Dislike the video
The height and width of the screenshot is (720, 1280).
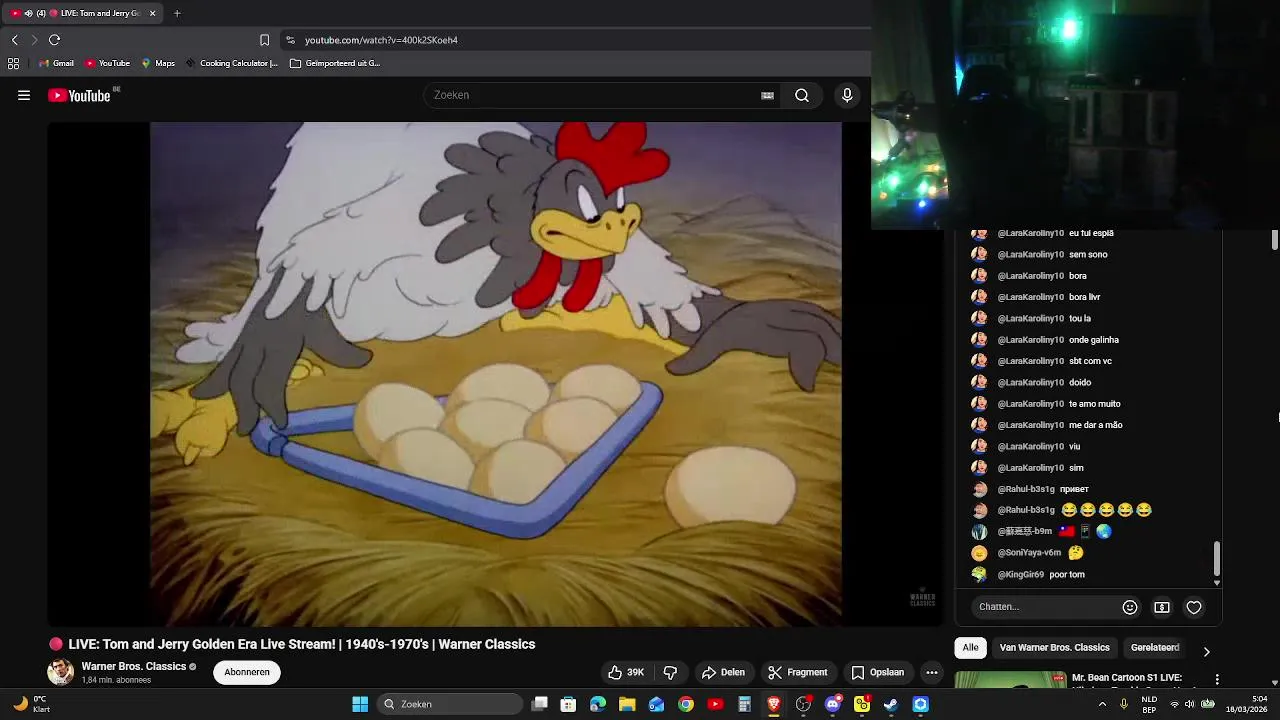point(671,672)
